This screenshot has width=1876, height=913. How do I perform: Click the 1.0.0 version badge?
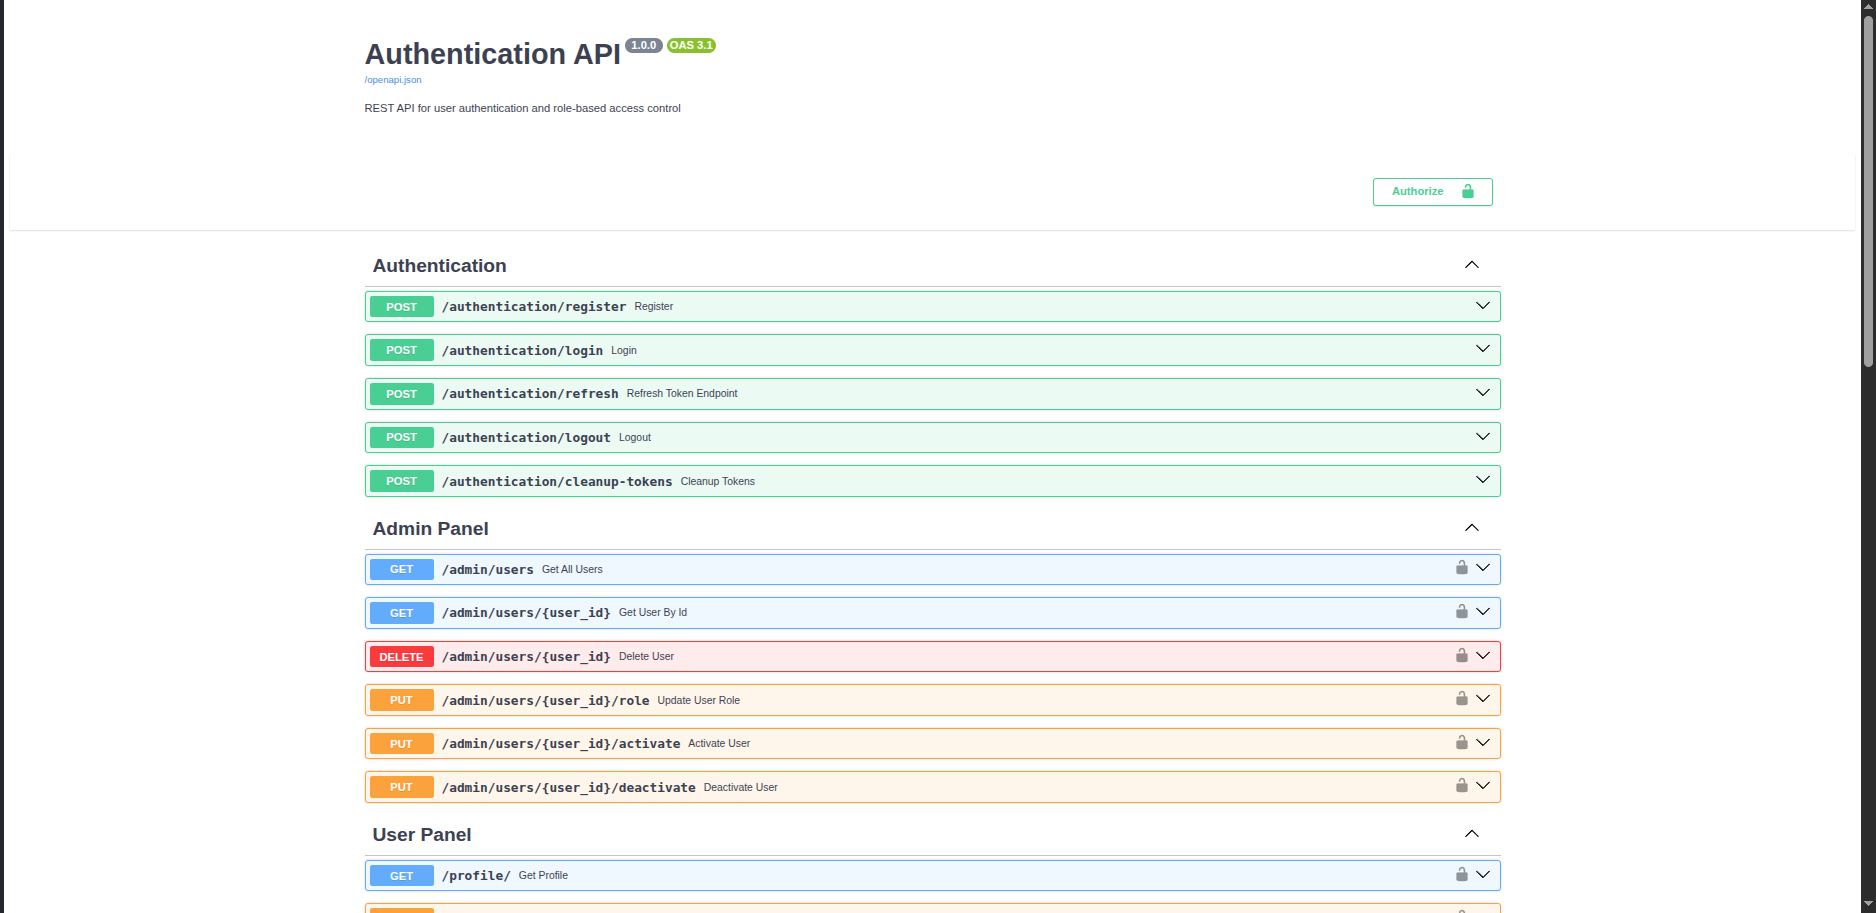point(644,45)
